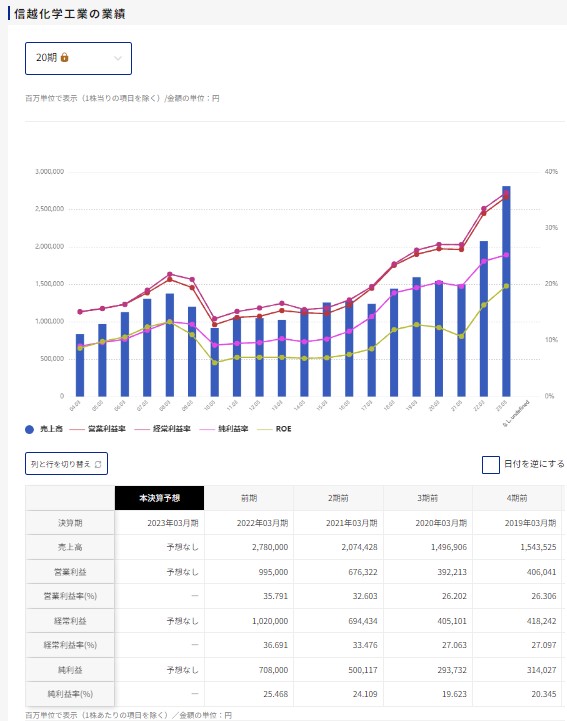Click the net profit value 708,000
The image size is (567, 721).
click(273, 670)
